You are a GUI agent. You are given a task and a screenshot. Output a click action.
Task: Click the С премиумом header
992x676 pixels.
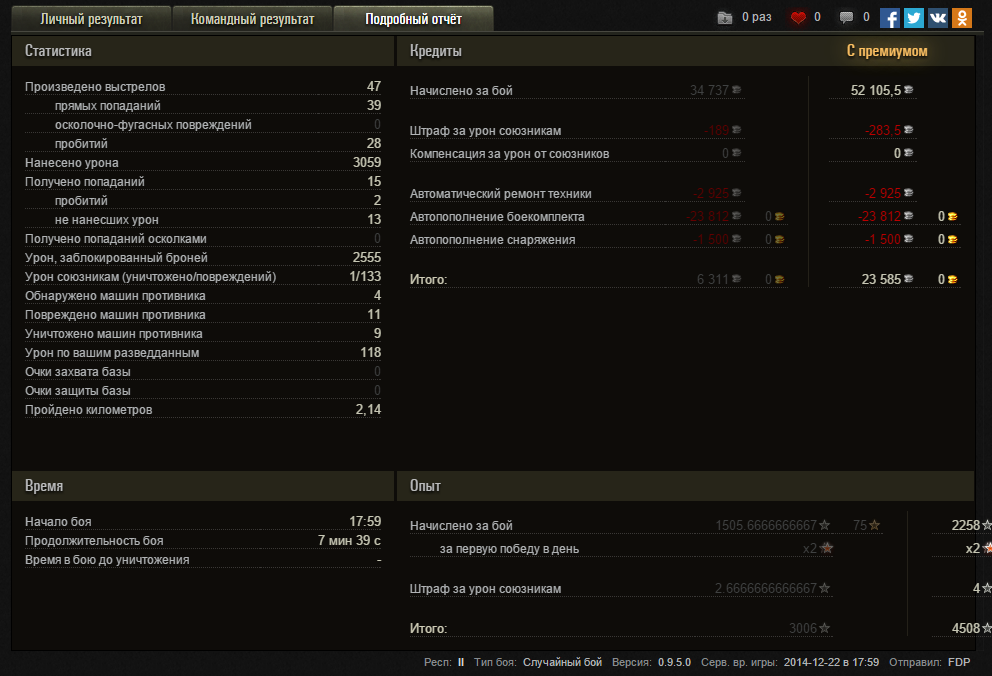pos(887,51)
